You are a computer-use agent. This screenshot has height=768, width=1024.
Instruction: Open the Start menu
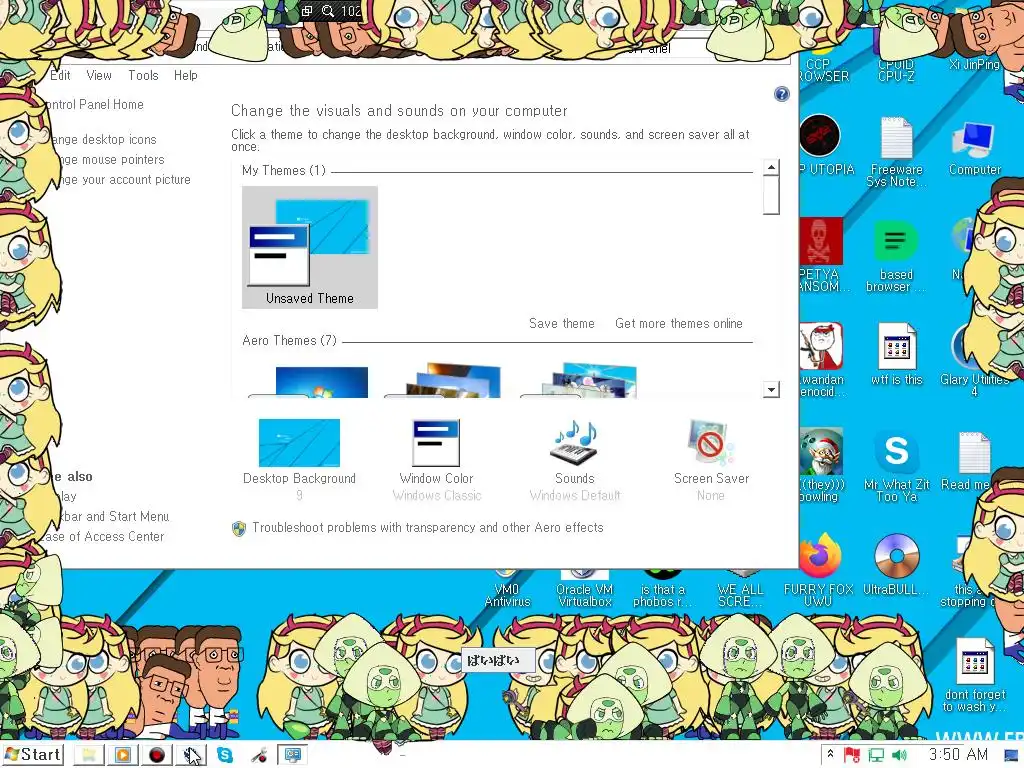click(x=33, y=755)
